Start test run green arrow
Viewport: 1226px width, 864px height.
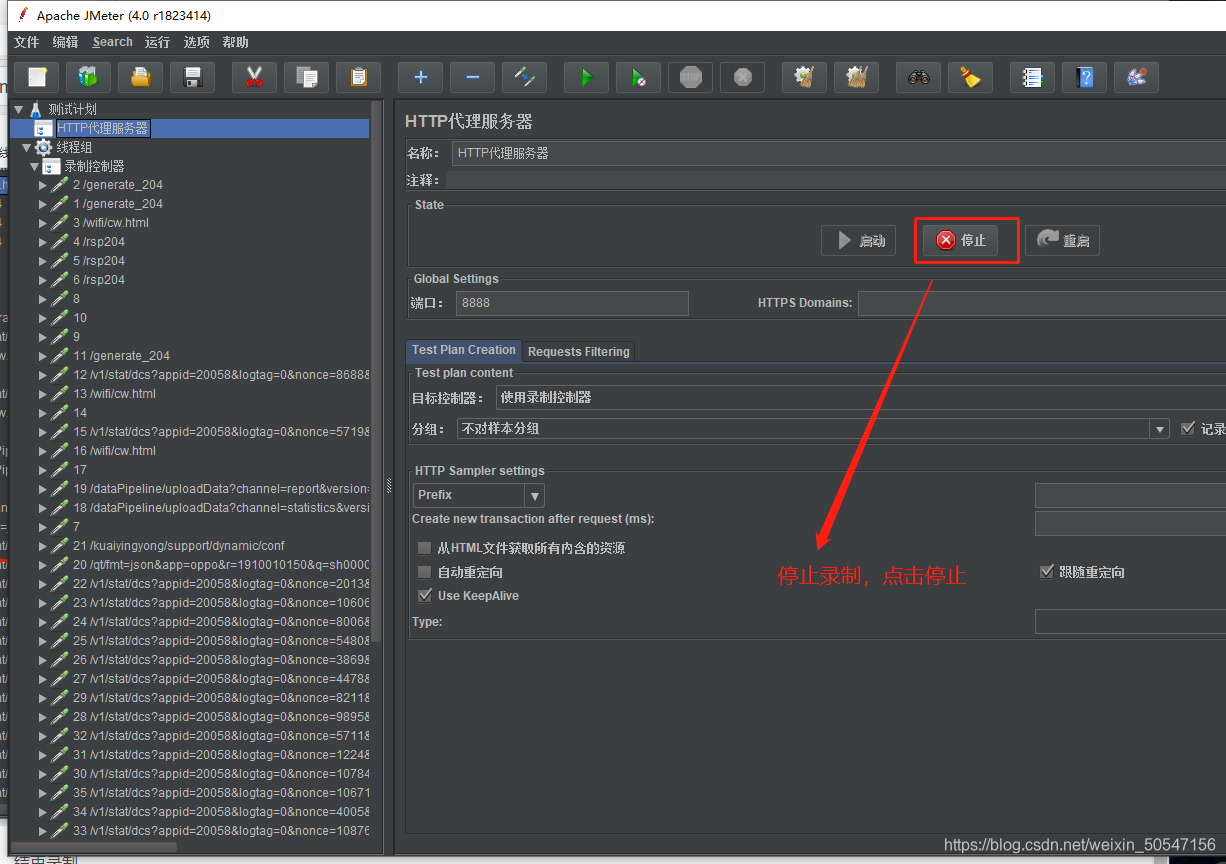tap(586, 77)
